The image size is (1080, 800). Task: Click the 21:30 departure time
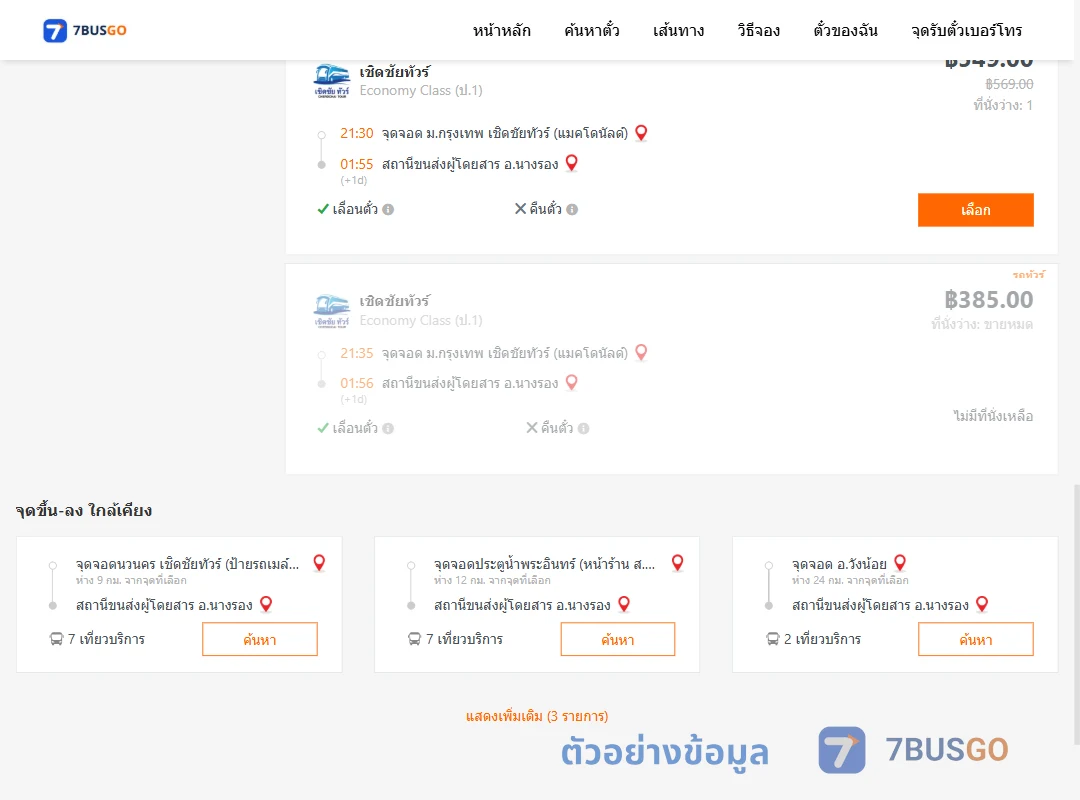[357, 133]
